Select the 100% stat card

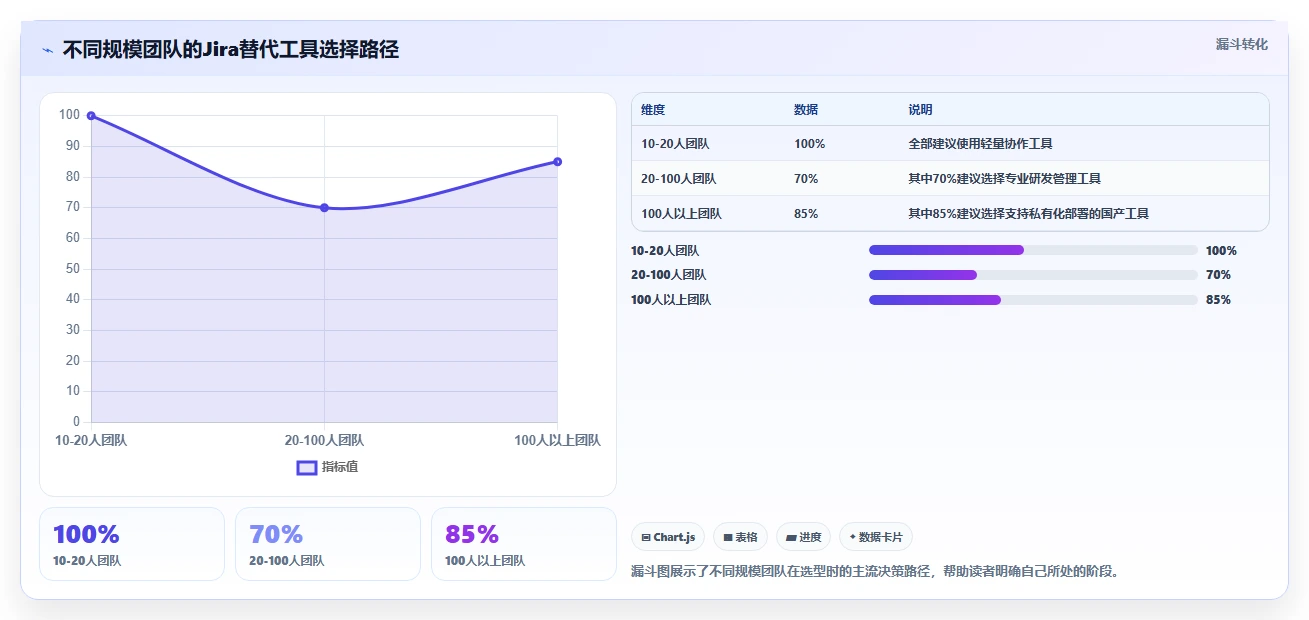point(132,544)
